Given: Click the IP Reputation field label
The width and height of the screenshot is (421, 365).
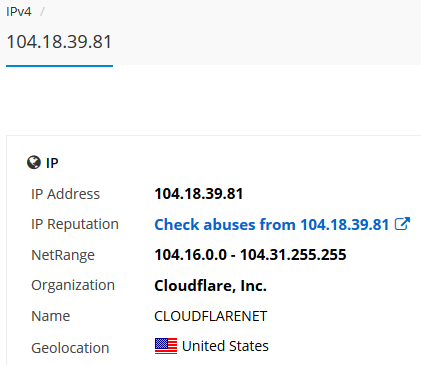Looking at the screenshot, I should (x=75, y=224).
